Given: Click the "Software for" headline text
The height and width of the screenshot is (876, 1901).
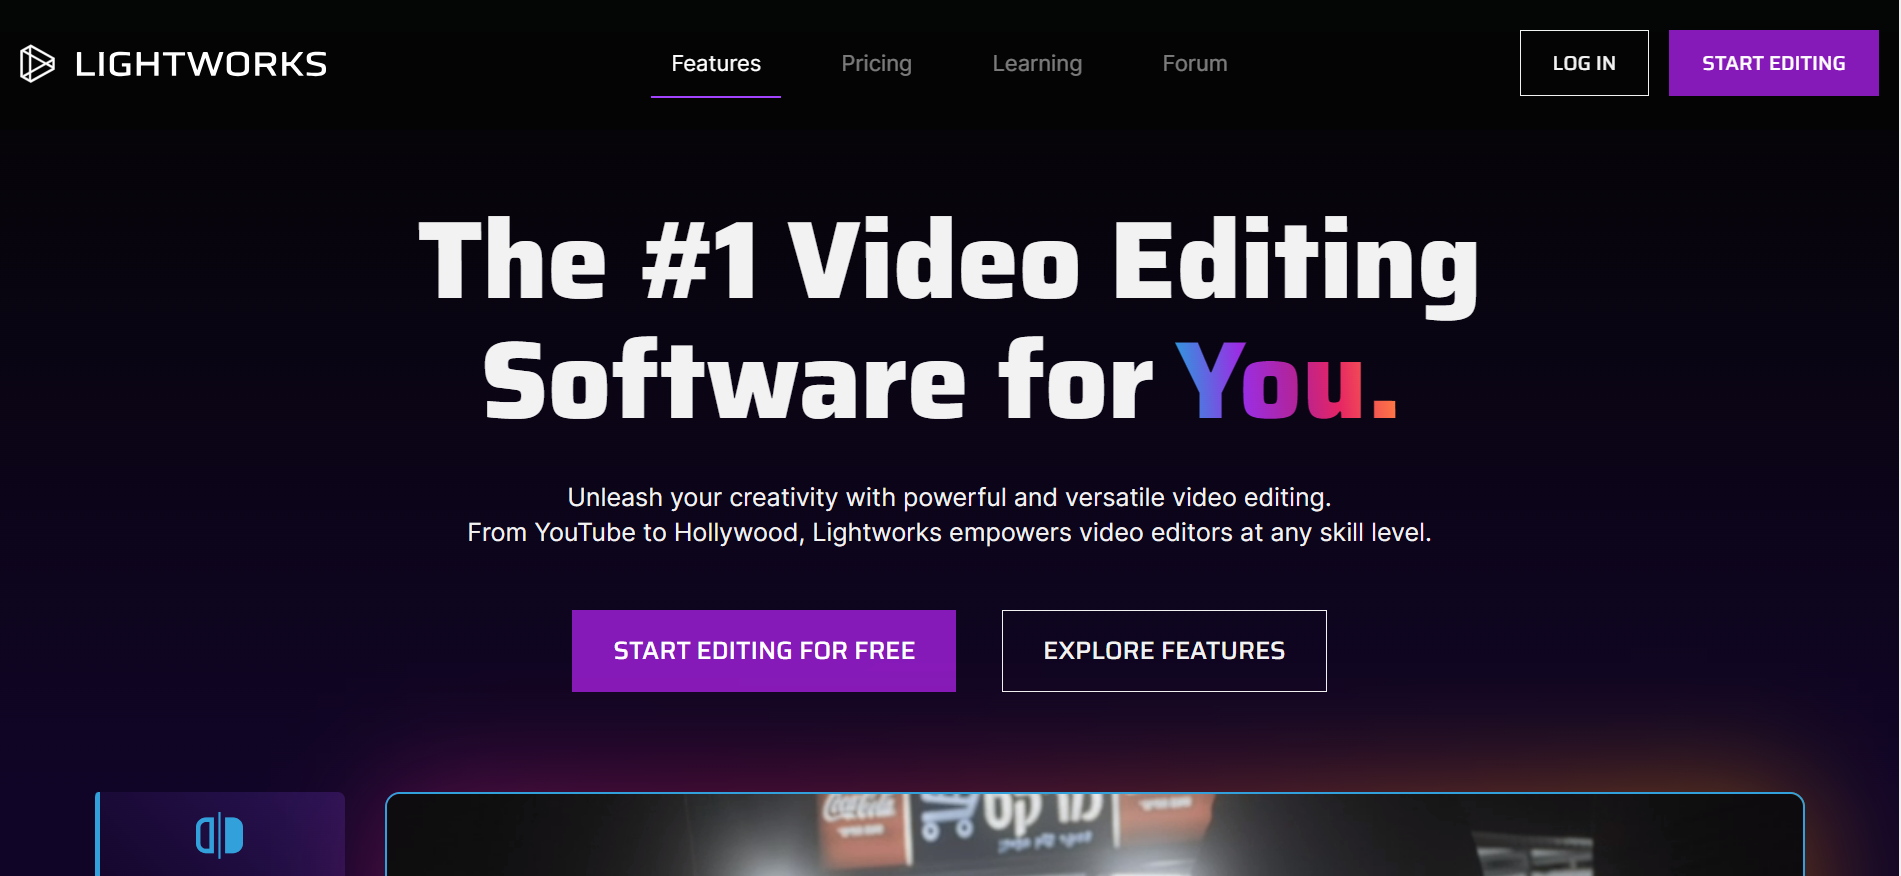Looking at the screenshot, I should point(817,382).
